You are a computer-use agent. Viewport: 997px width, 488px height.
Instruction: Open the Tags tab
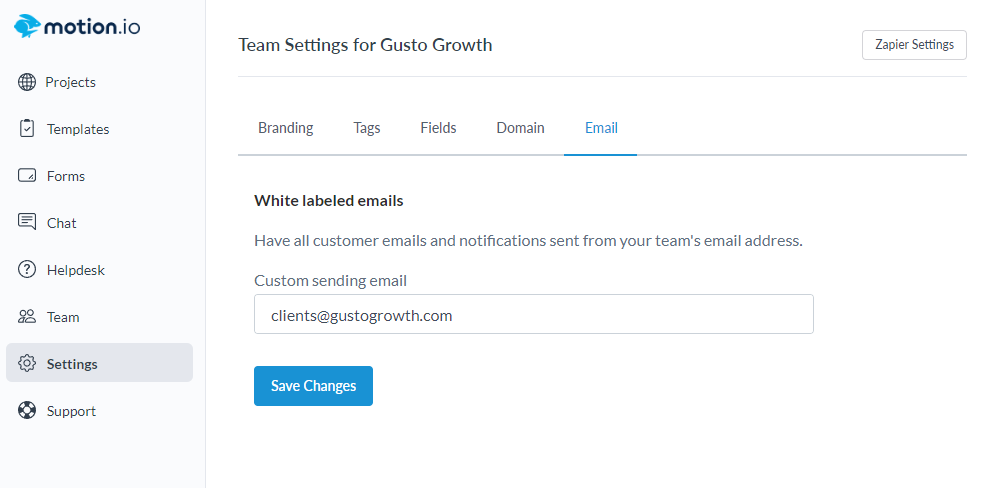367,128
